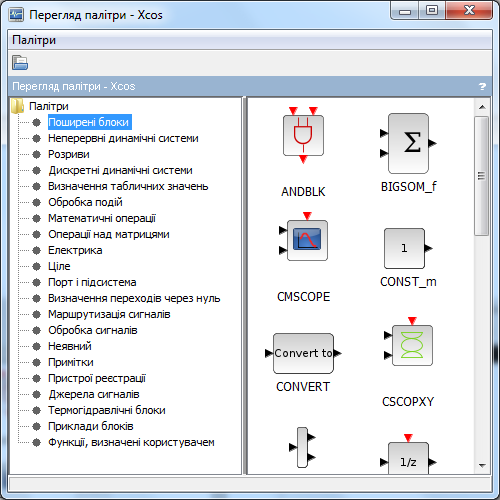Click the CSCOPXY label text
This screenshot has width=500, height=500.
click(x=408, y=402)
